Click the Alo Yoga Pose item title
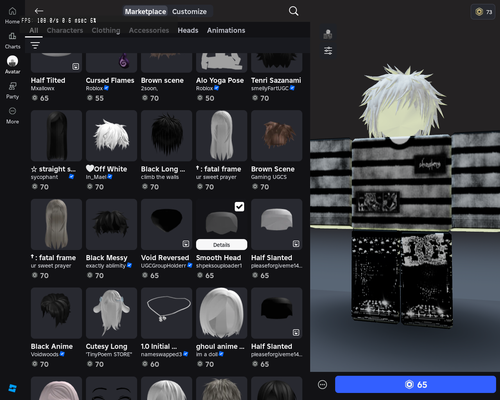This screenshot has height=400, width=500. point(220,80)
